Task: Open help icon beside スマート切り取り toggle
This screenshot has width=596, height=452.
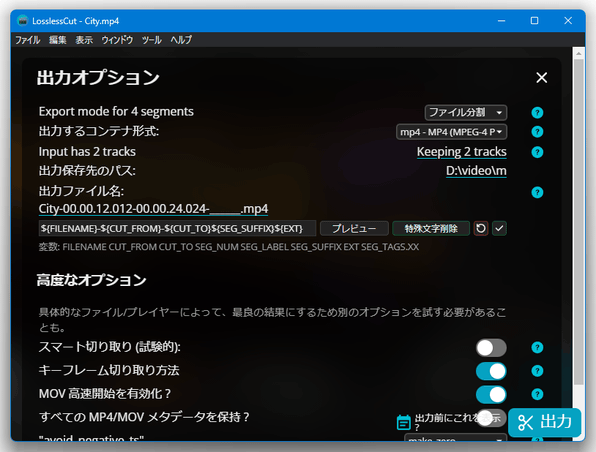Action: click(537, 347)
